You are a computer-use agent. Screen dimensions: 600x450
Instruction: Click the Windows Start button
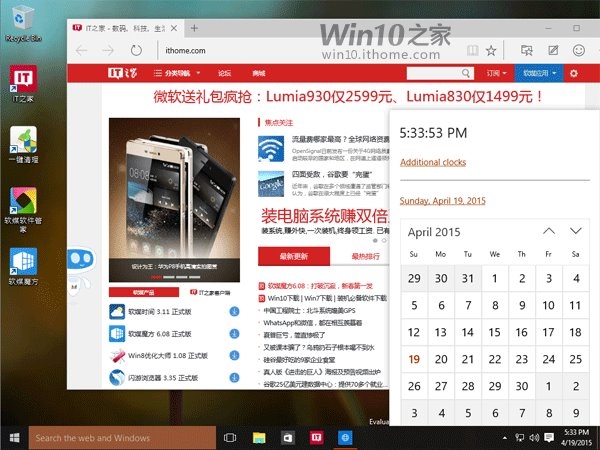pyautogui.click(x=14, y=437)
